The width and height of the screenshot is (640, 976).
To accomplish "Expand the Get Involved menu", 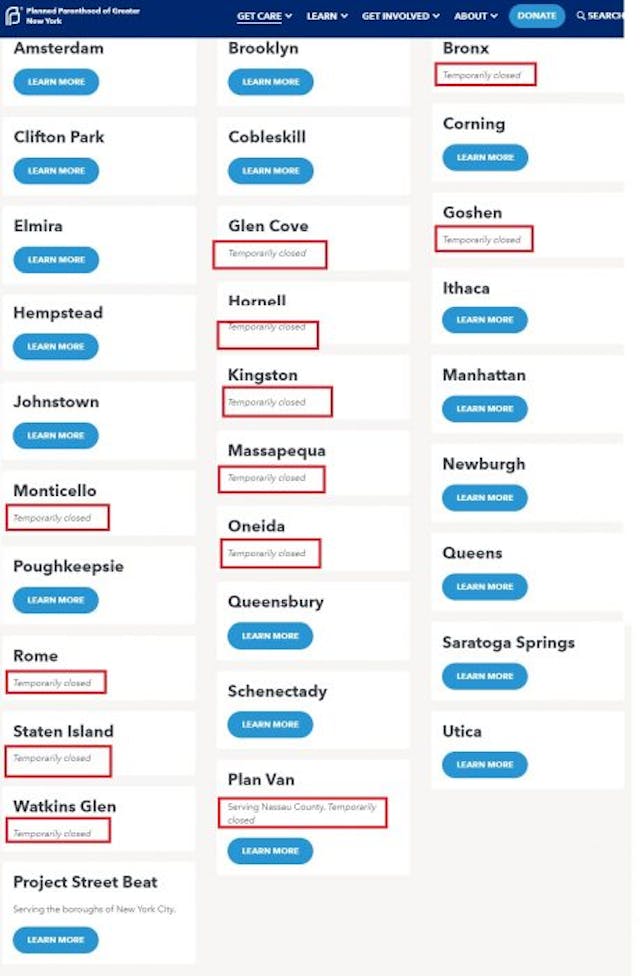I will click(400, 16).
